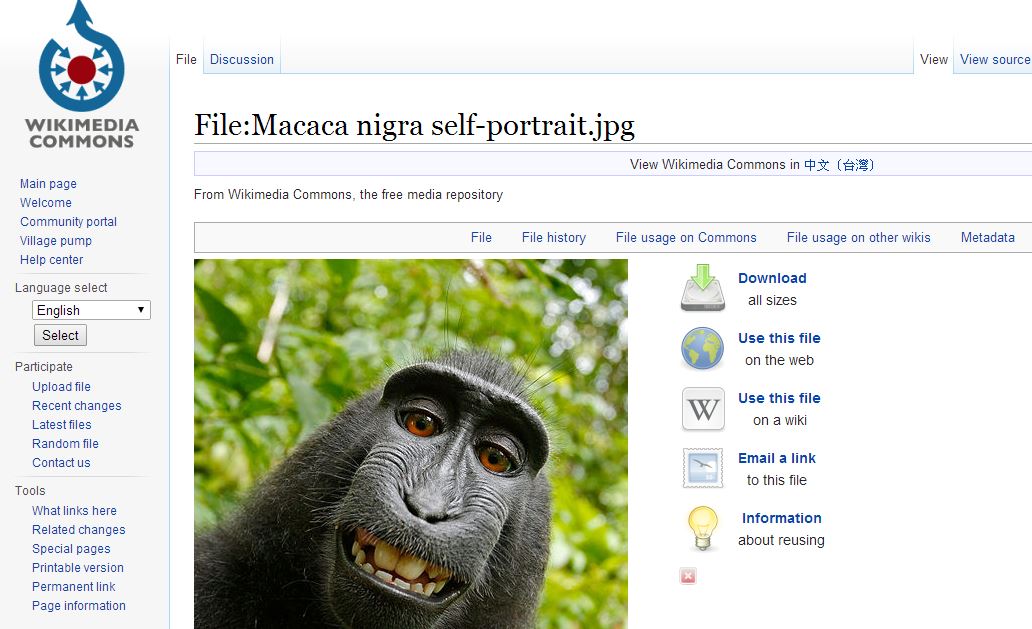Open Upload file in sidebar
Viewport: 1032px width, 629px height.
(x=61, y=387)
